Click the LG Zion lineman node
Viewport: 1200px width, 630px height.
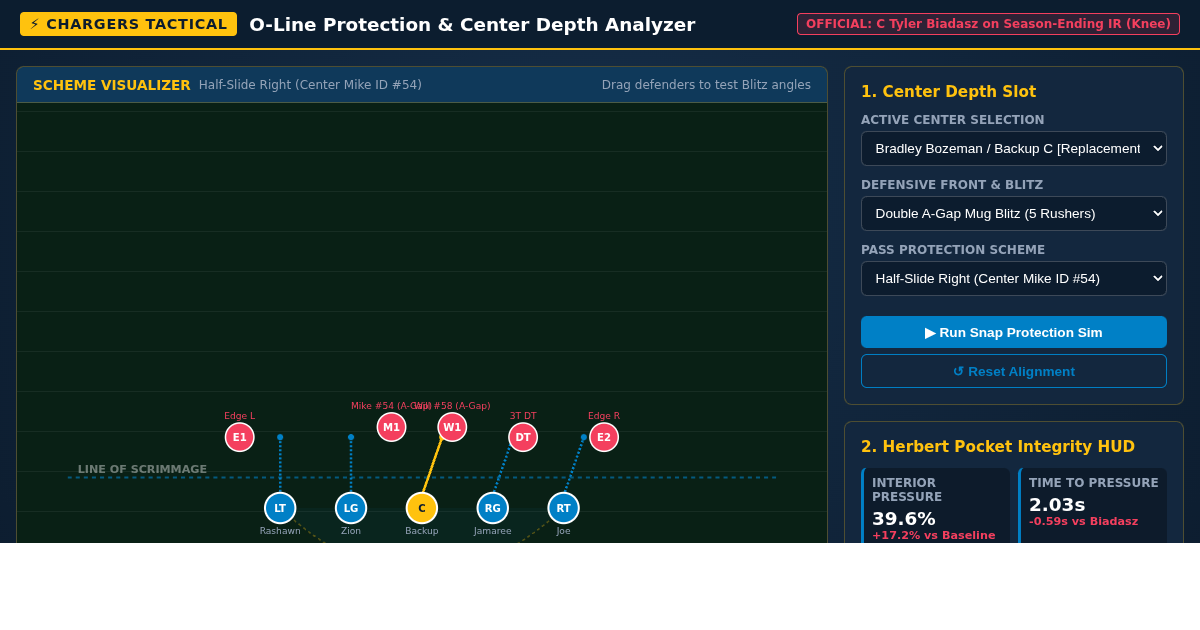(x=351, y=508)
